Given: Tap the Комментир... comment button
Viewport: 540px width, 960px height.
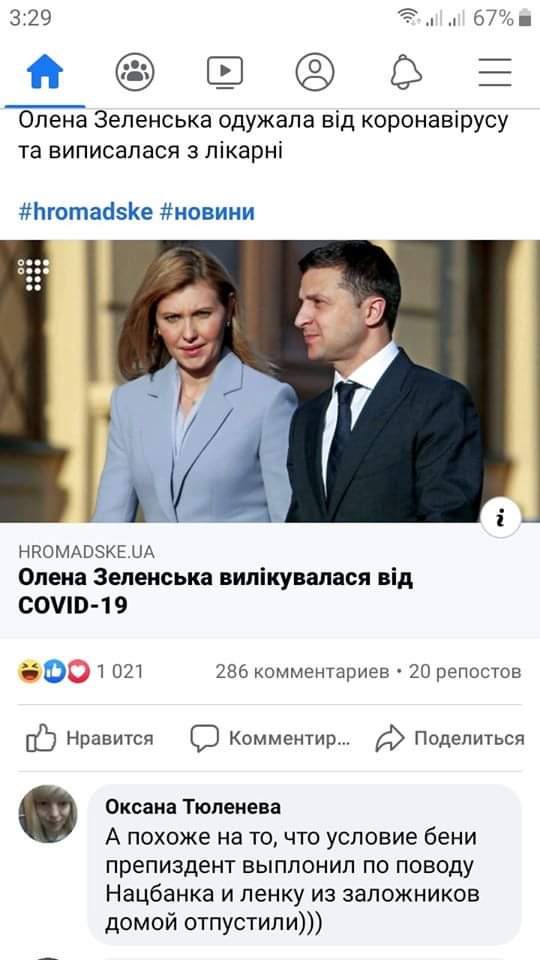Looking at the screenshot, I should 270,738.
